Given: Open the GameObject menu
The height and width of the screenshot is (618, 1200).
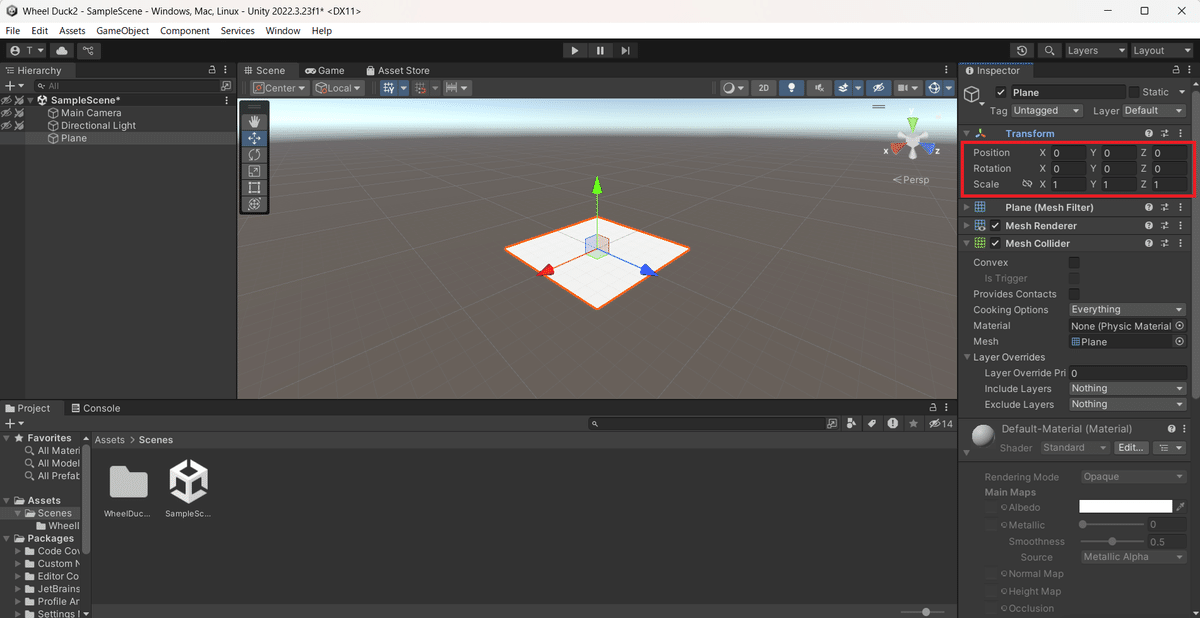Looking at the screenshot, I should [x=122, y=31].
